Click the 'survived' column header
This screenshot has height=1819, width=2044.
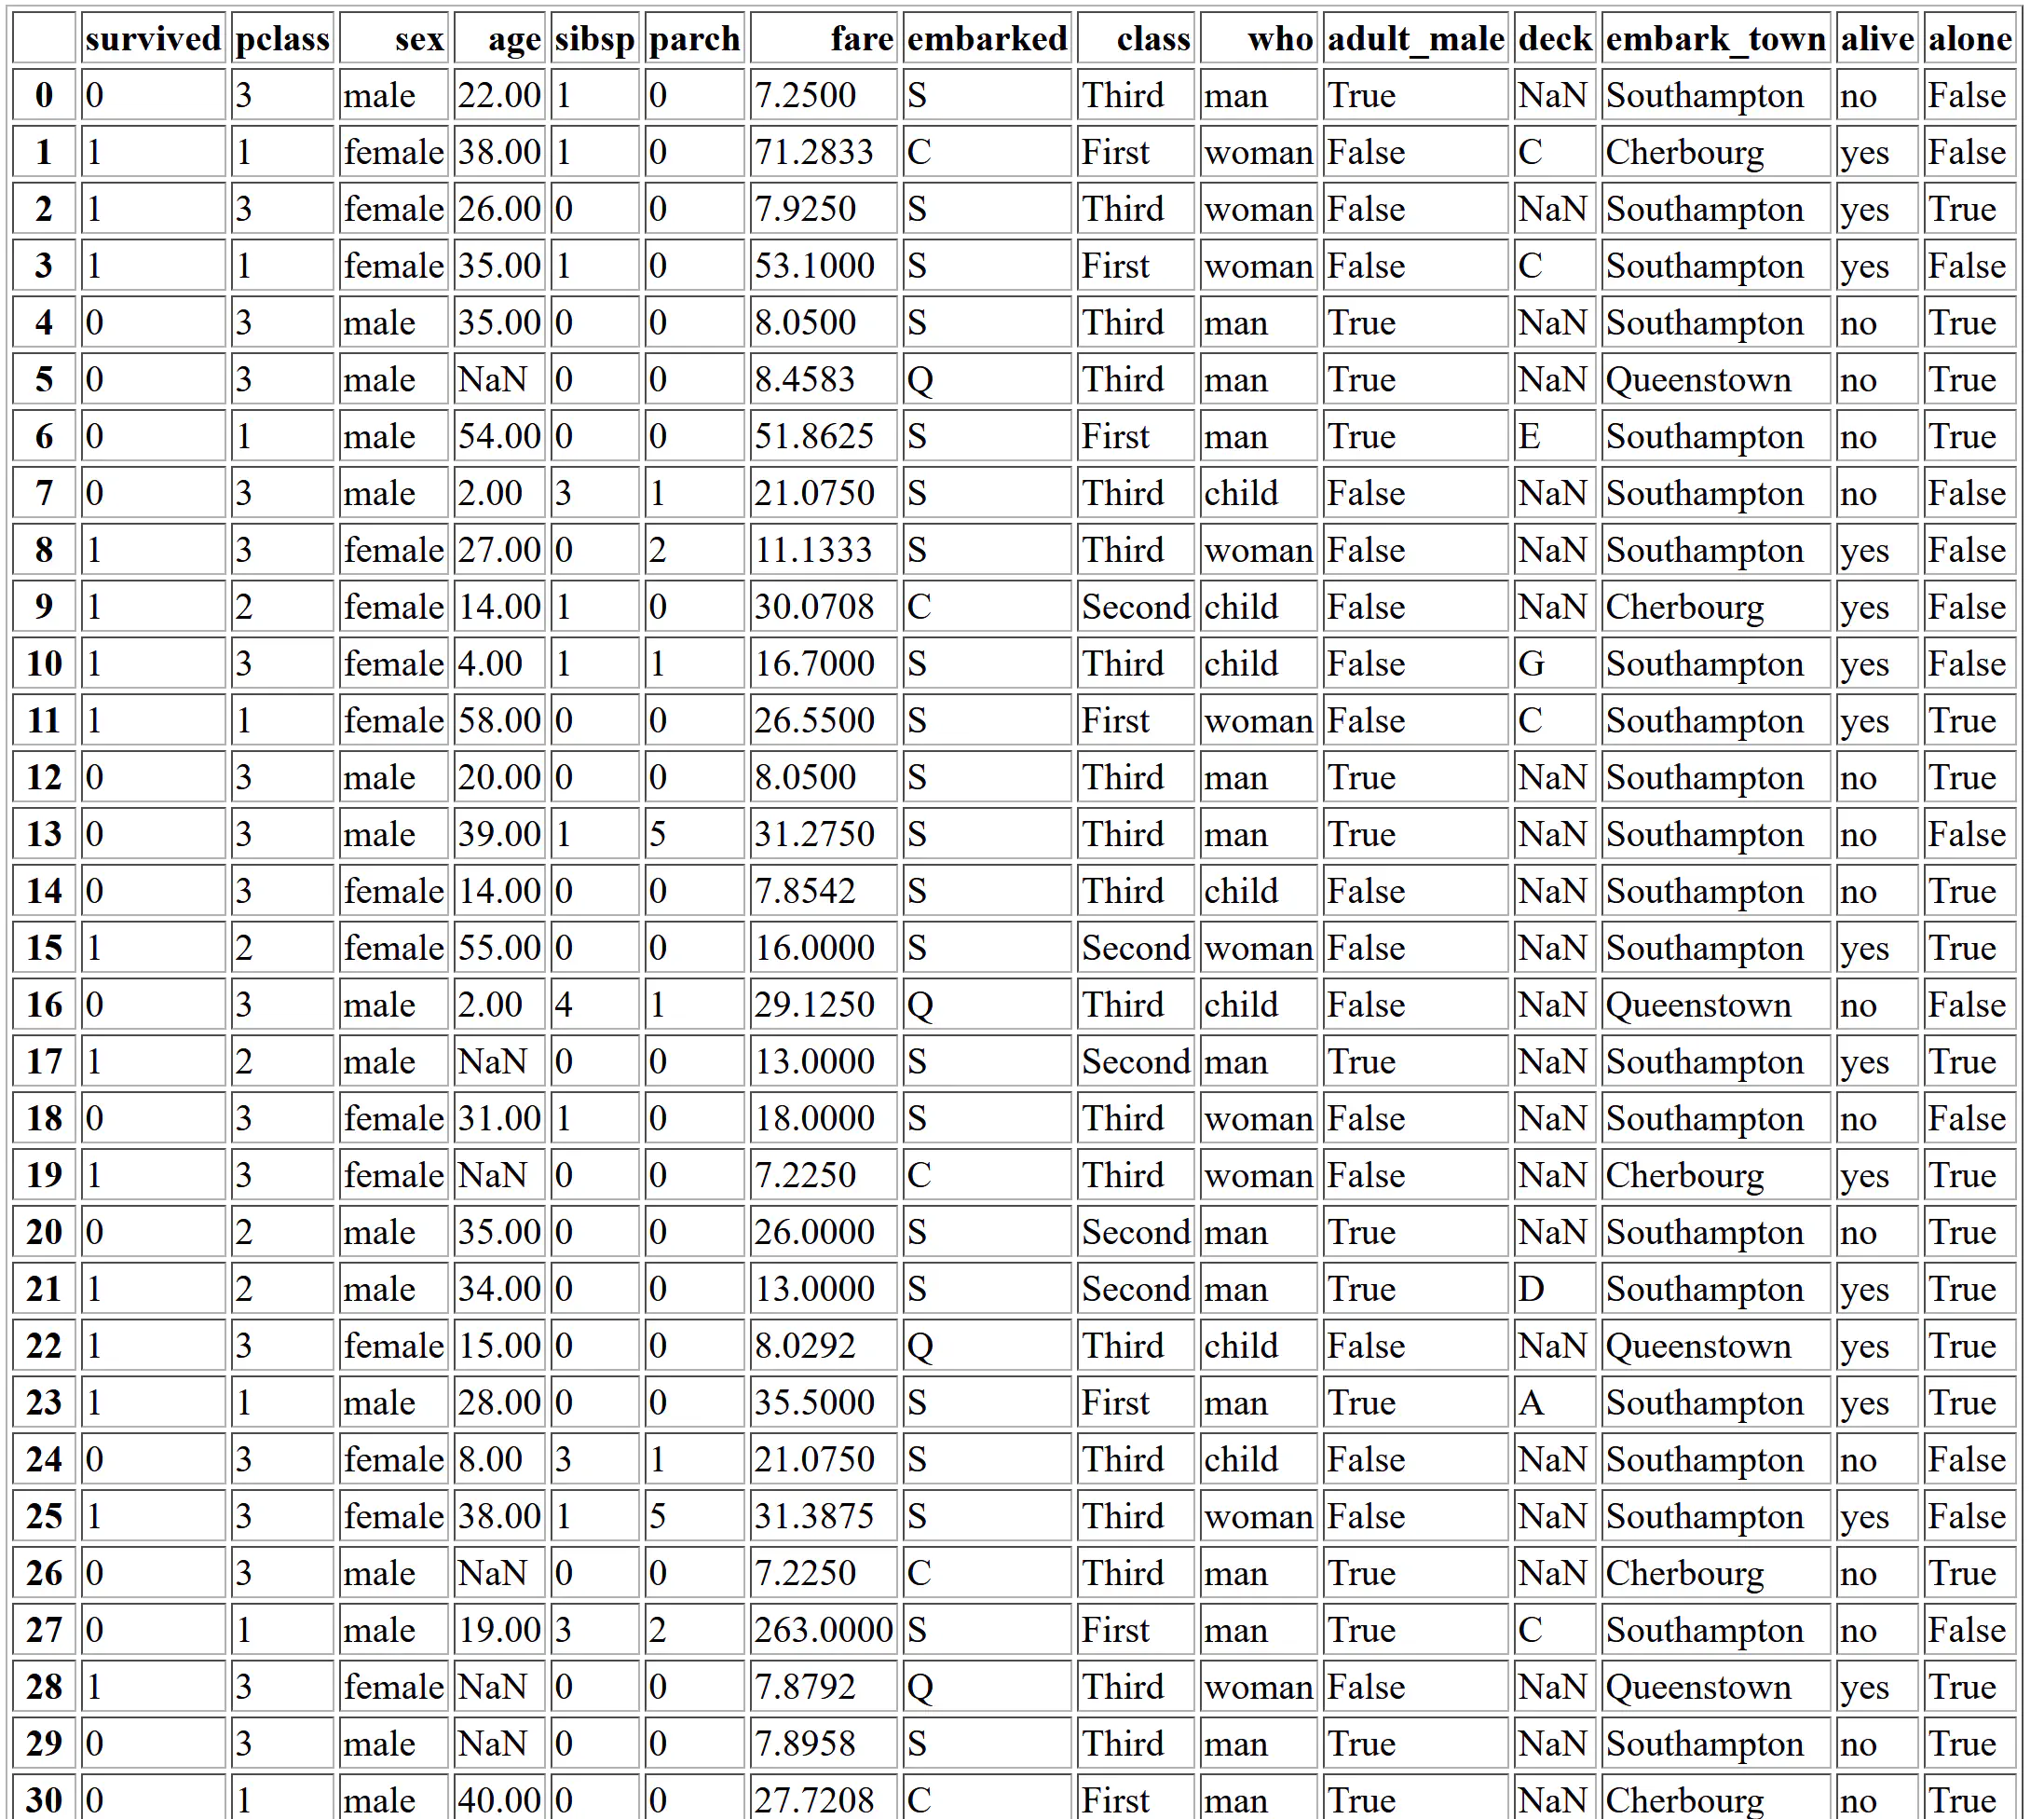[153, 38]
